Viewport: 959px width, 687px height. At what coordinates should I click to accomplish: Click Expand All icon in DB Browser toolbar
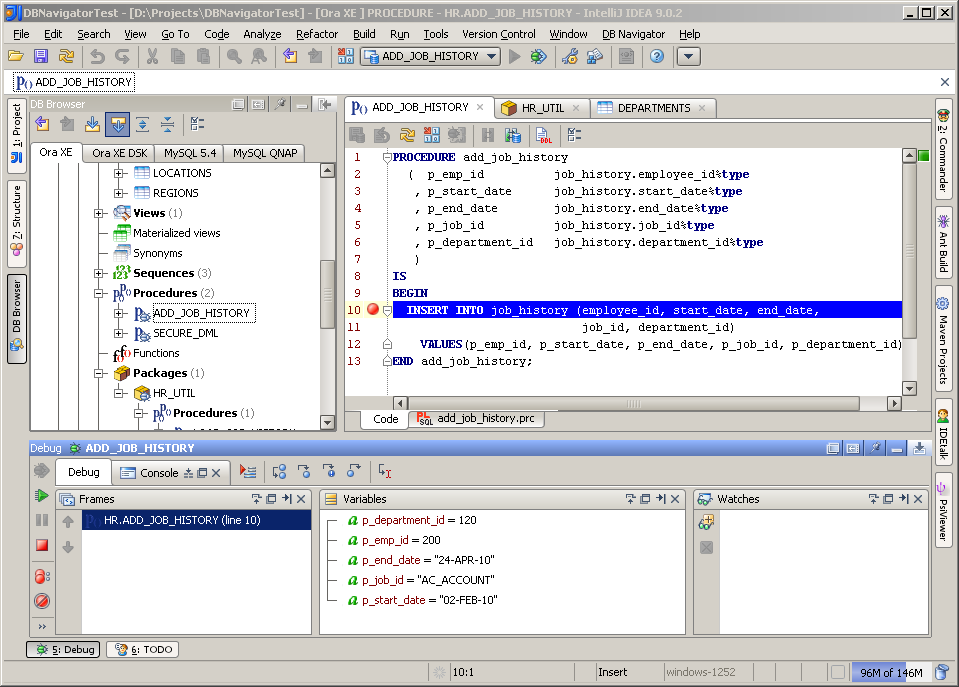[143, 124]
